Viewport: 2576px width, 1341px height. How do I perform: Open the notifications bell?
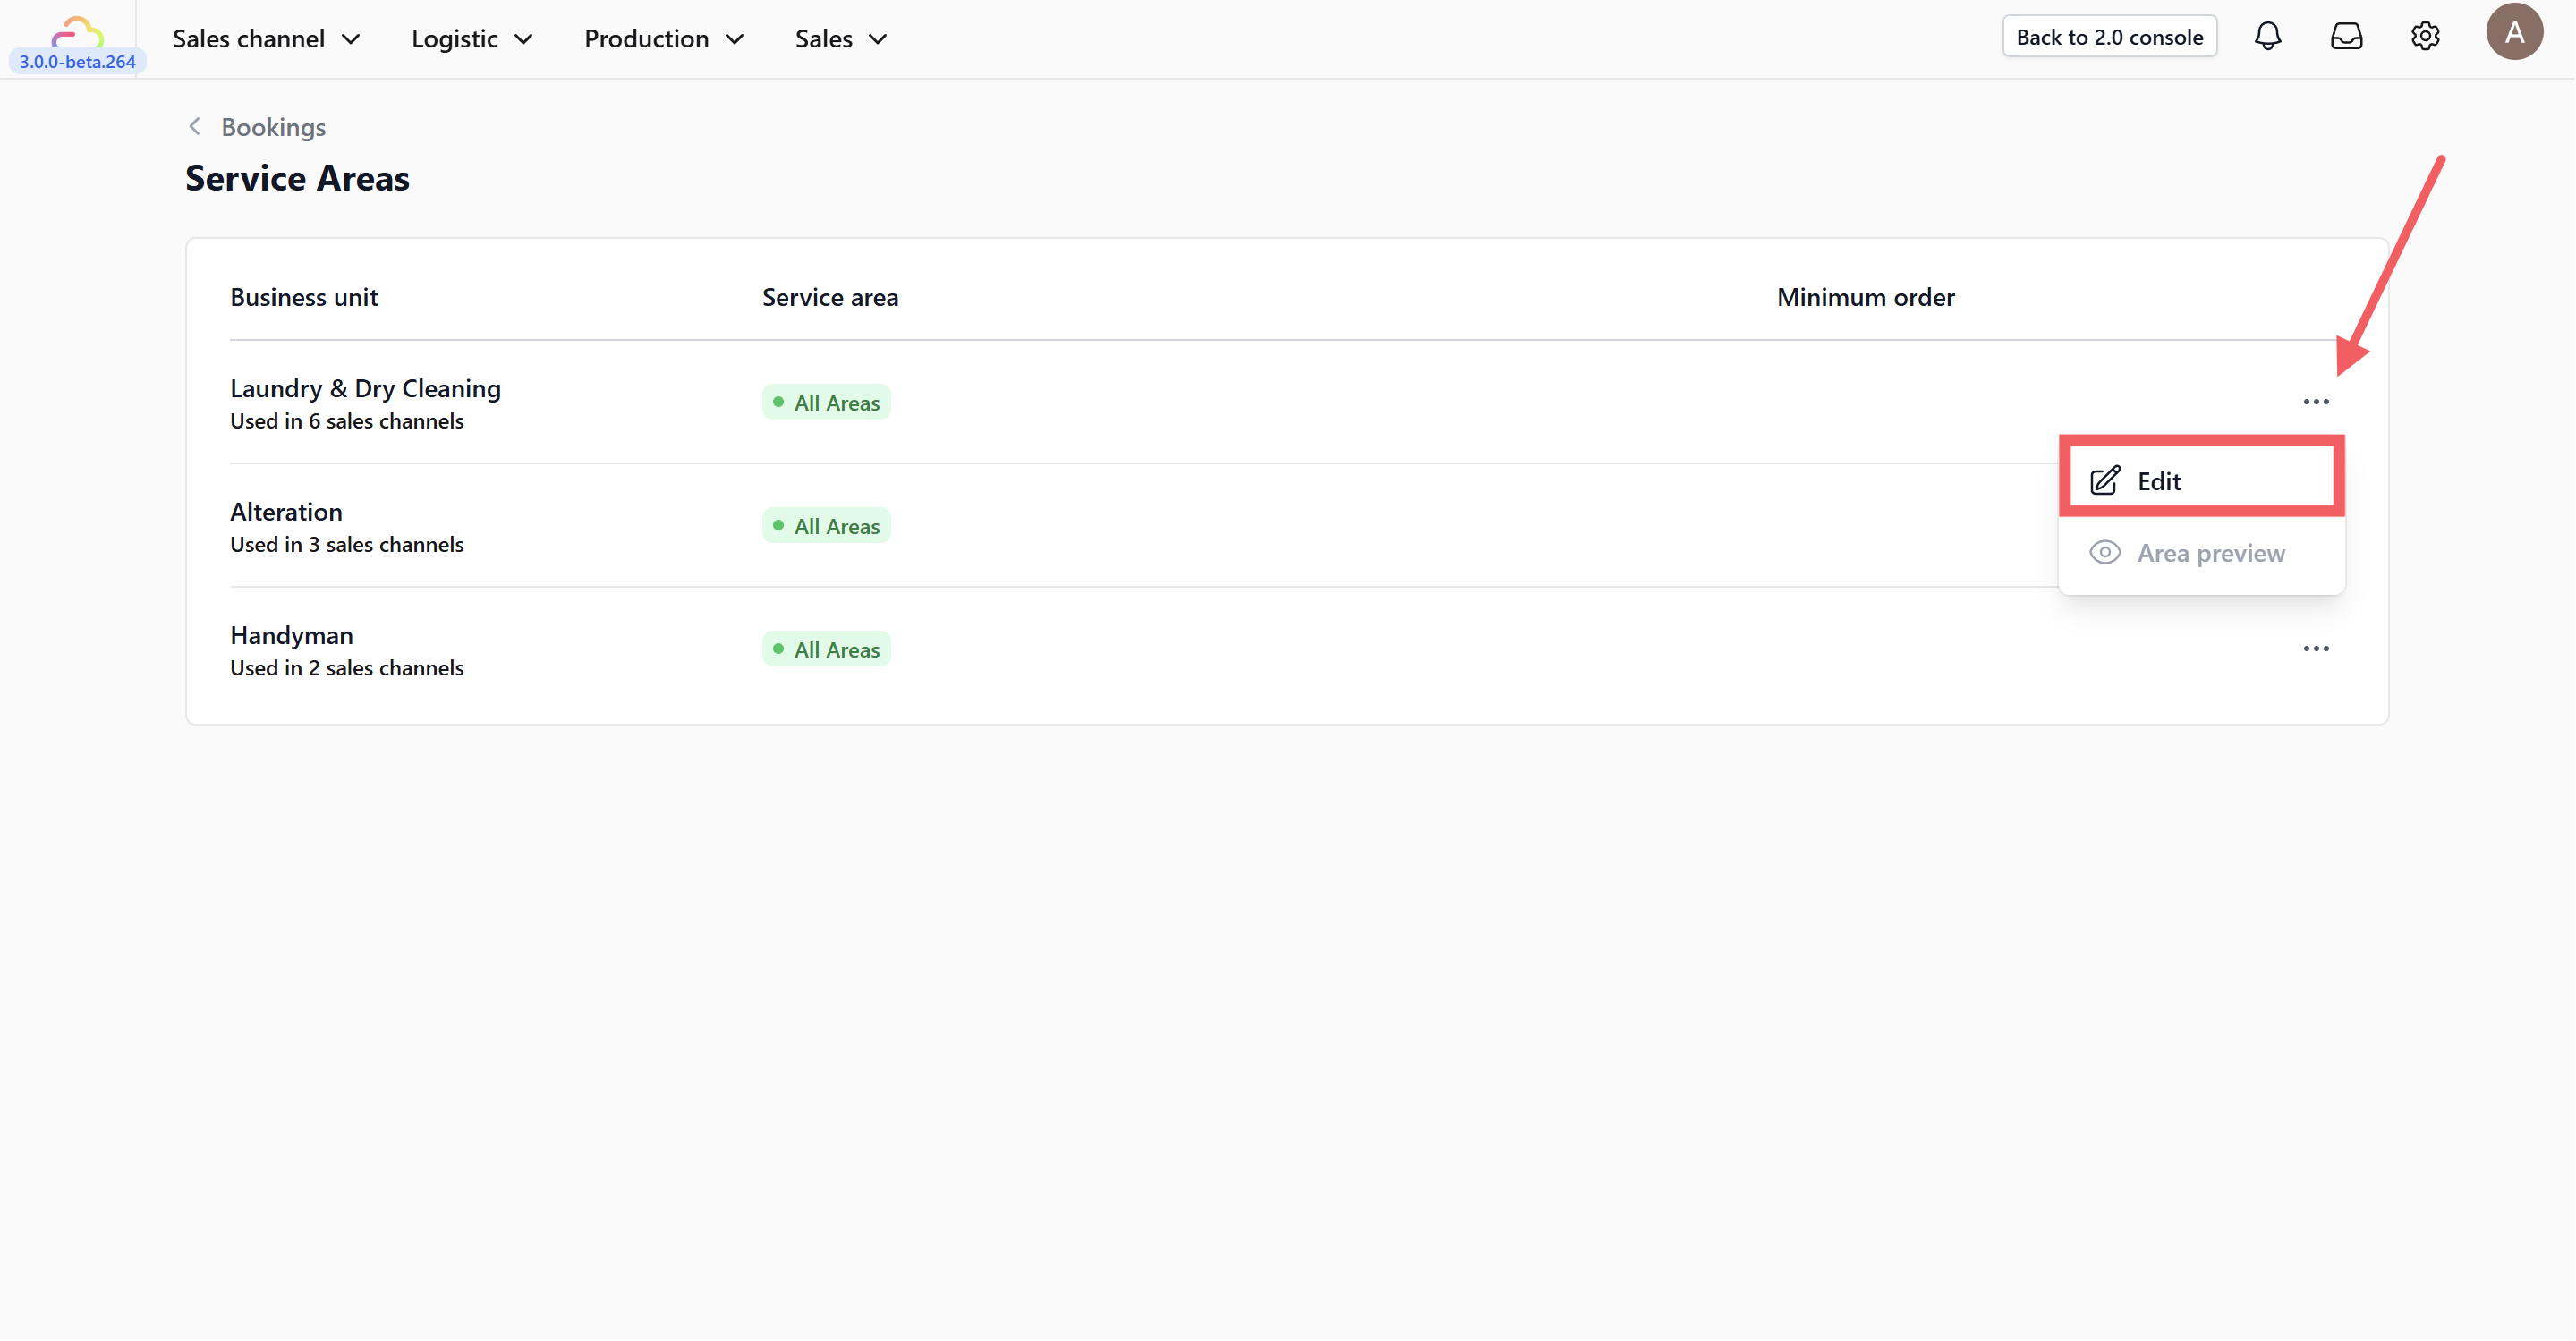(x=2267, y=37)
